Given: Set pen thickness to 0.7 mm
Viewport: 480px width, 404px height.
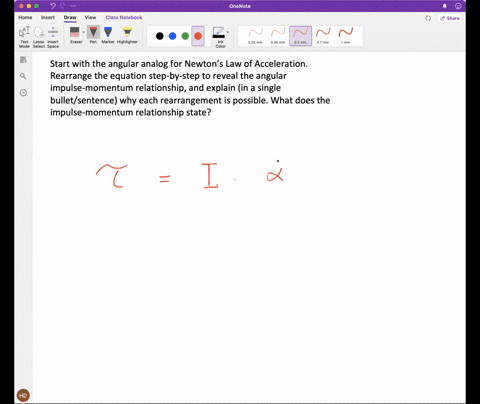Looking at the screenshot, I should pyautogui.click(x=323, y=36).
